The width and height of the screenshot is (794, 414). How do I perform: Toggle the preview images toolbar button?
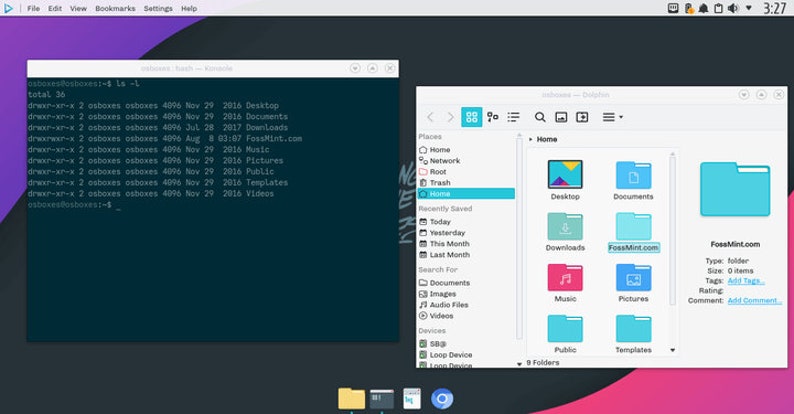[561, 117]
